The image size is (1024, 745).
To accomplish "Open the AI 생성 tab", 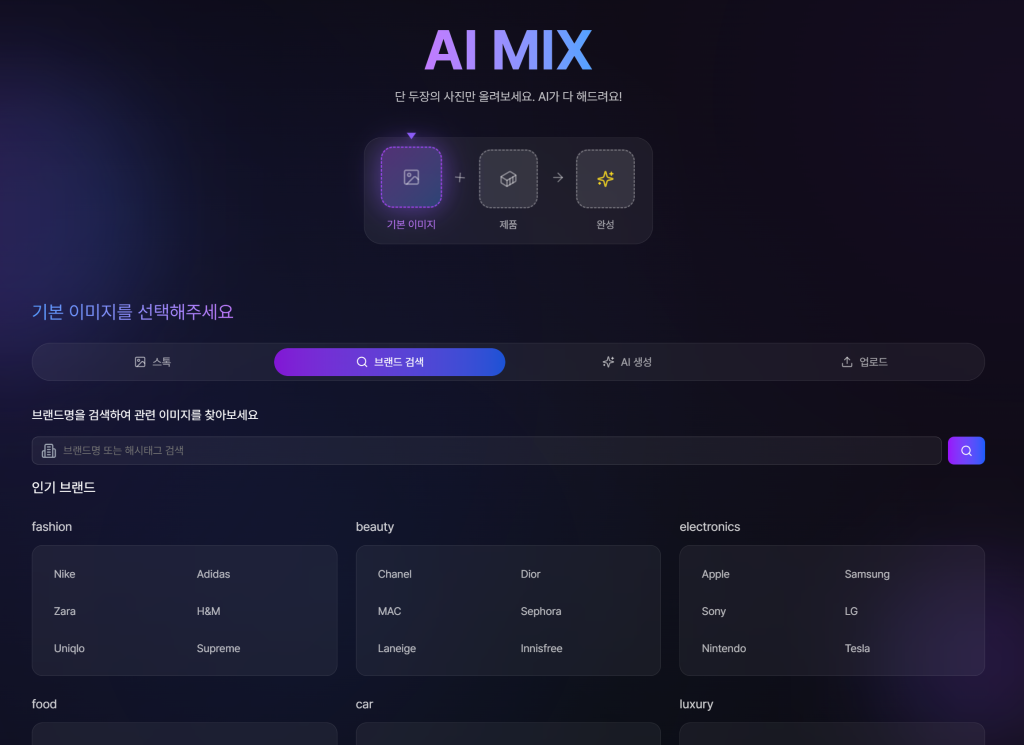I will [x=627, y=362].
